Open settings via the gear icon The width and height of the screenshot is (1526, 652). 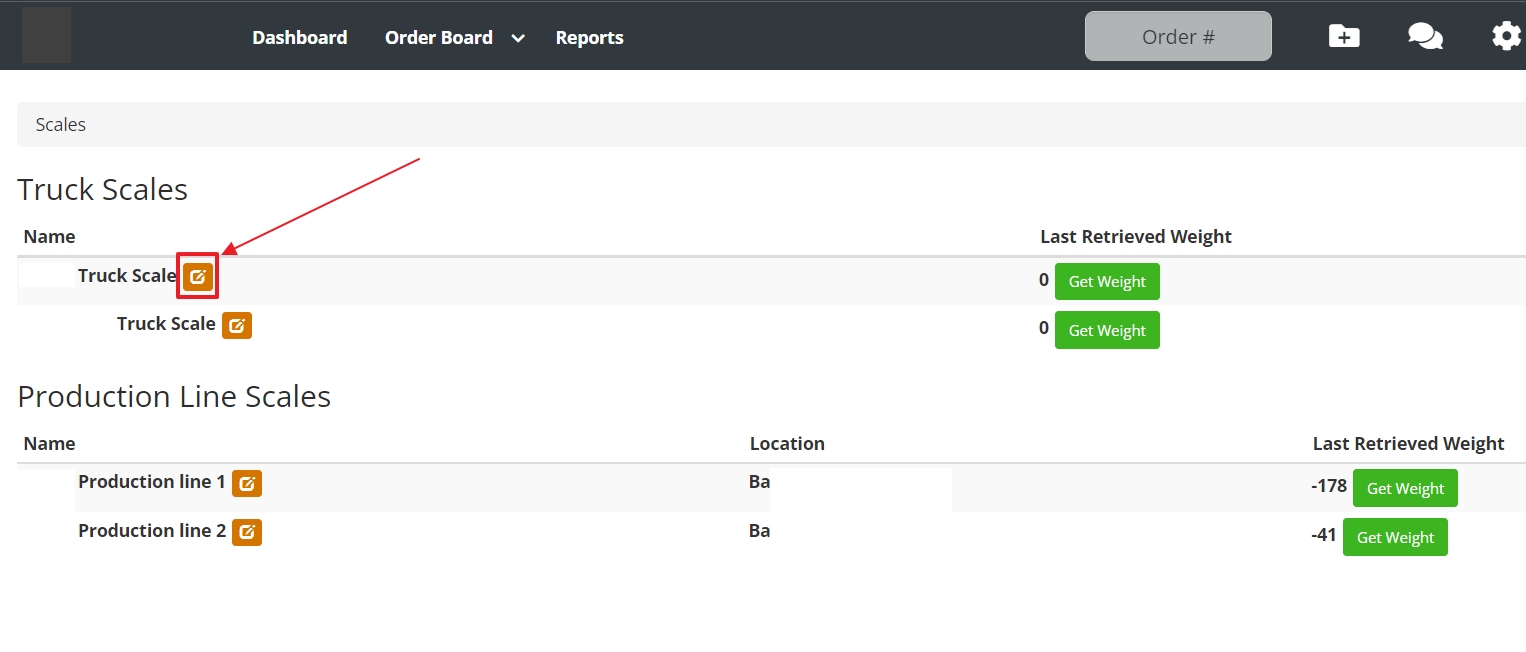coord(1505,37)
